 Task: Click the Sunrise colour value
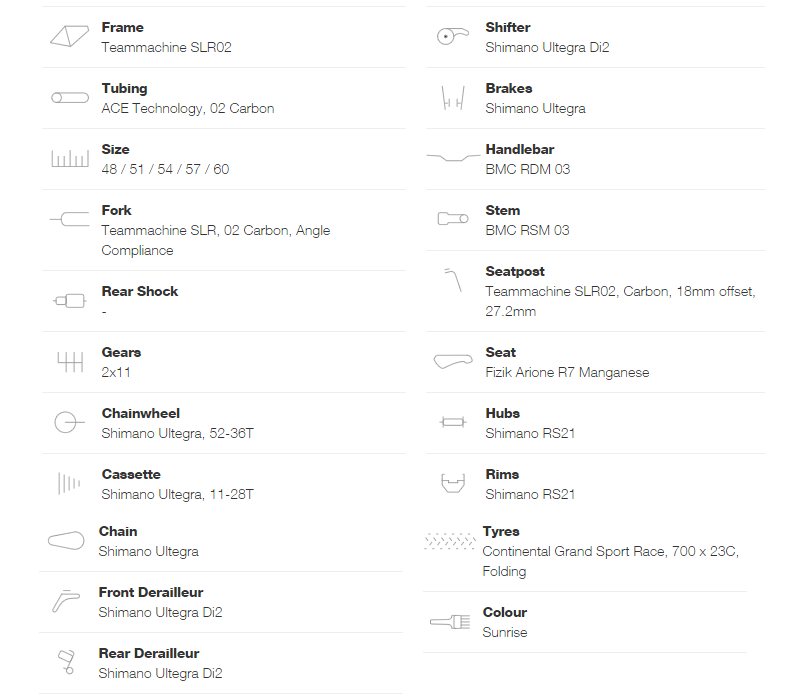(505, 633)
